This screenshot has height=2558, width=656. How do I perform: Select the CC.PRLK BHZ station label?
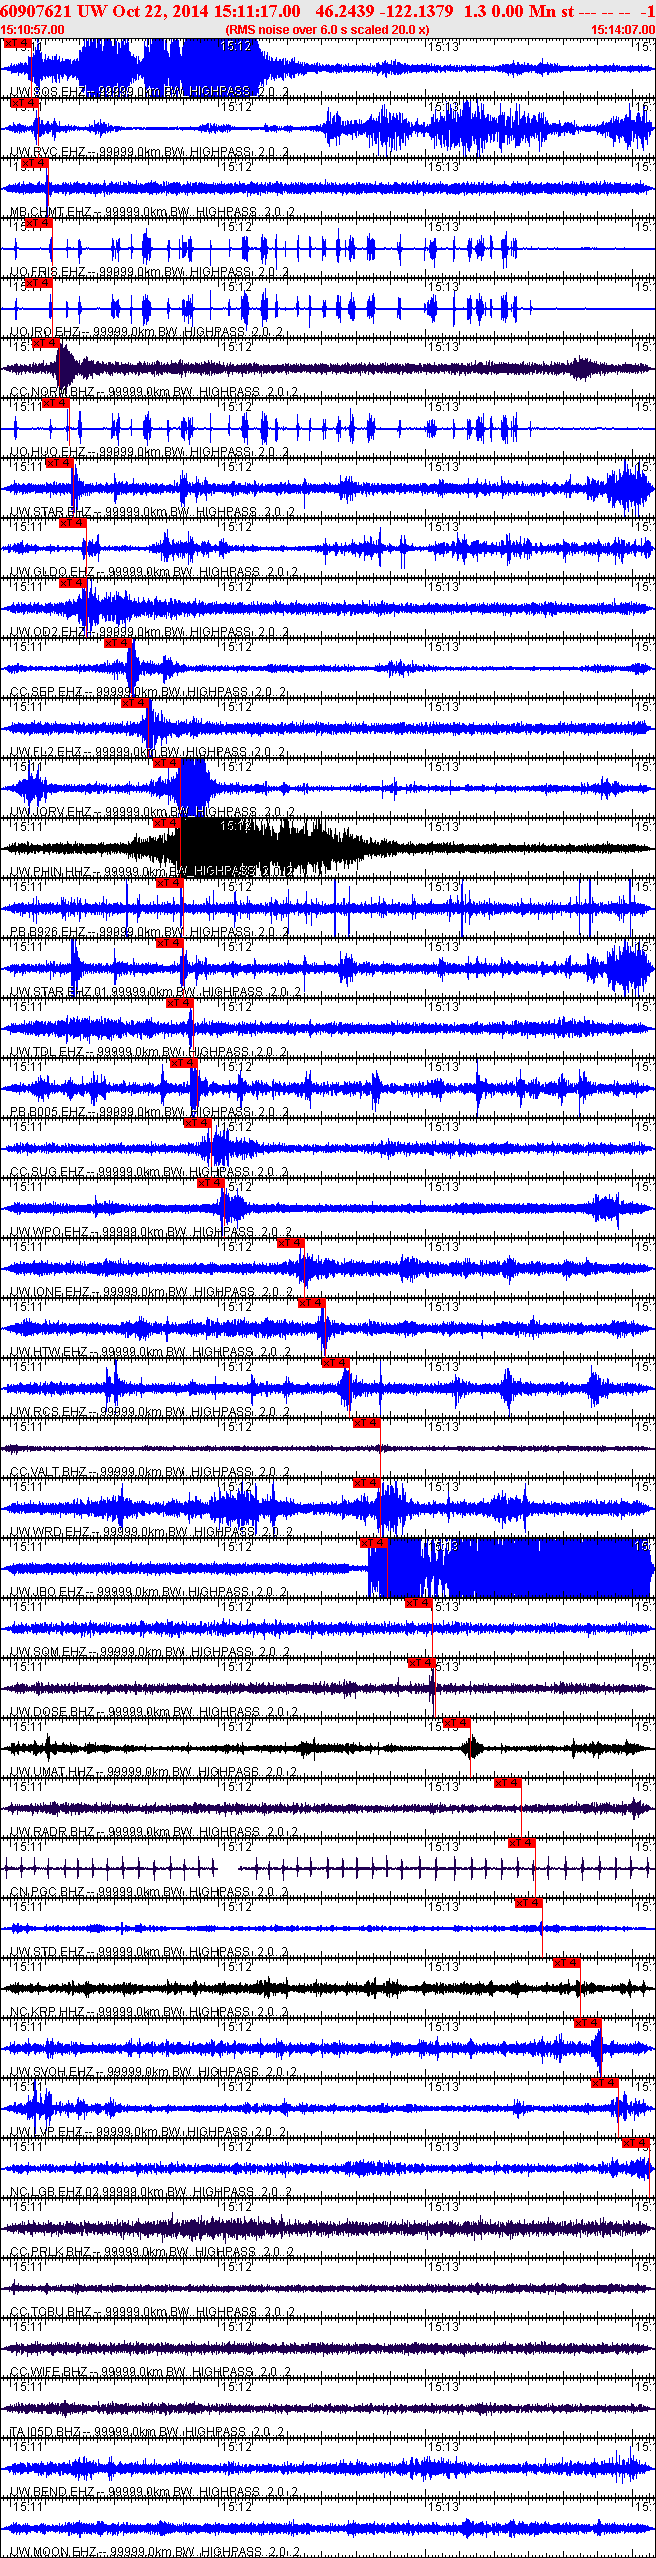[152, 2252]
